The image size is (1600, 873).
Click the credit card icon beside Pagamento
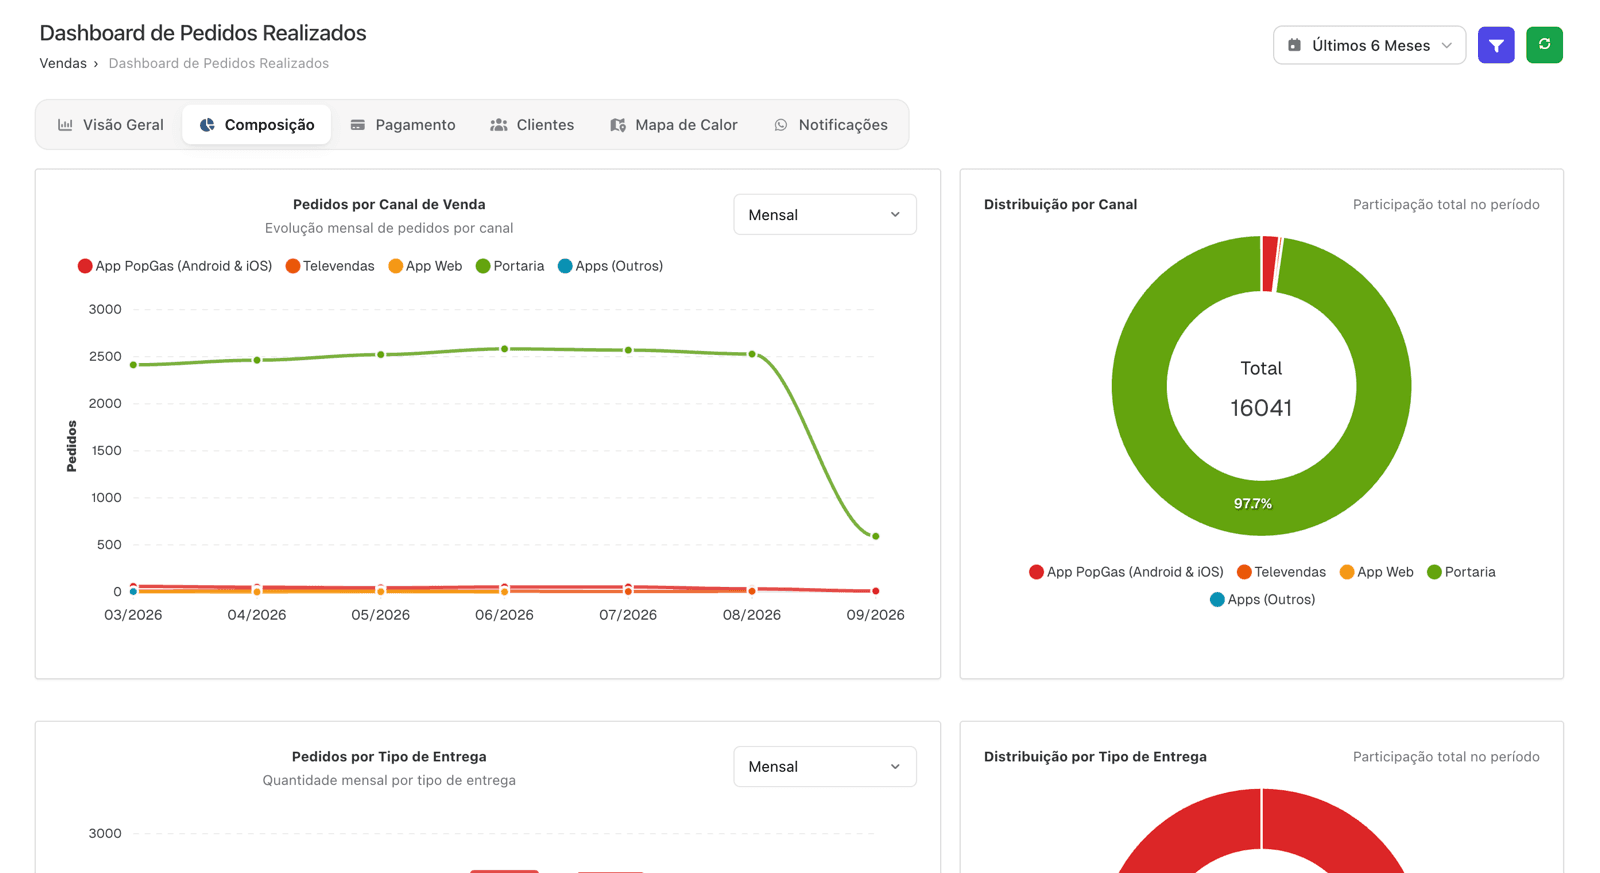pos(358,125)
